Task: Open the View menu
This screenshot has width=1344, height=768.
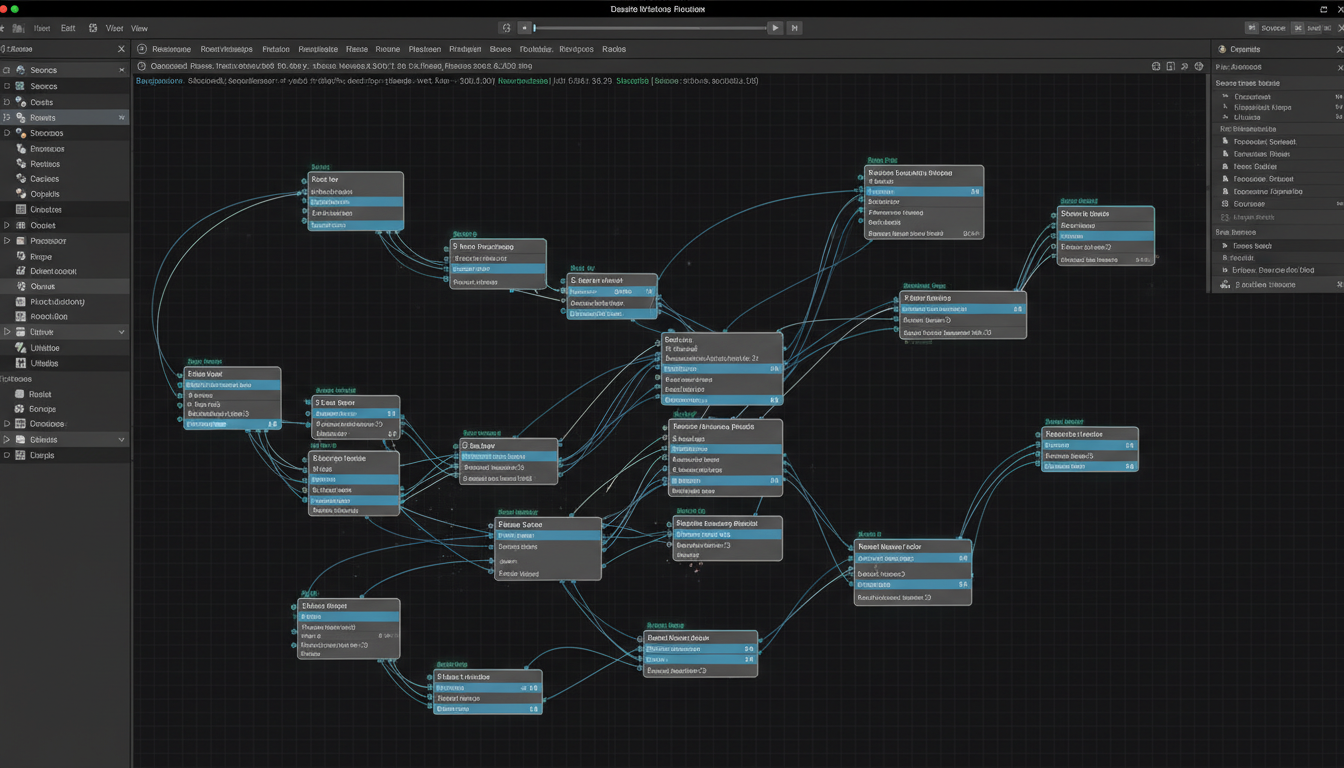Action: 139,28
